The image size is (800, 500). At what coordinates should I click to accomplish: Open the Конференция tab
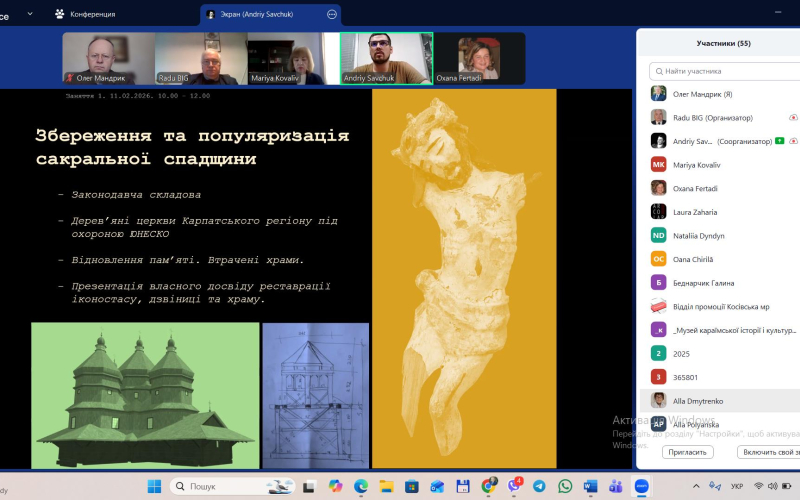[85, 14]
